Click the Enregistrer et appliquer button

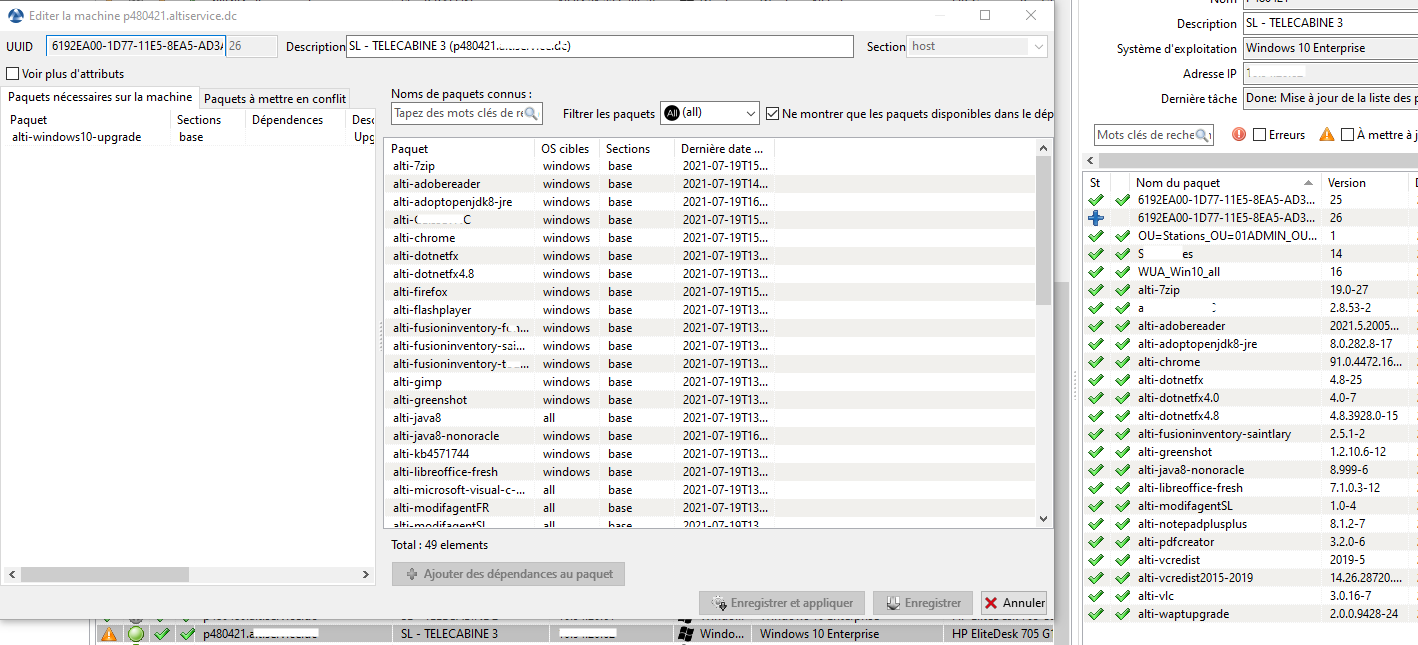[x=781, y=603]
